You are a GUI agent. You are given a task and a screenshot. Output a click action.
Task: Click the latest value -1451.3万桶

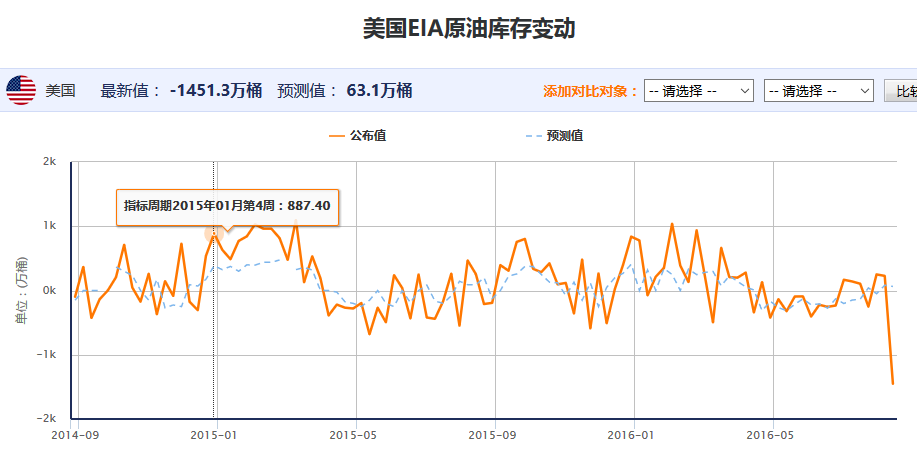pos(216,91)
